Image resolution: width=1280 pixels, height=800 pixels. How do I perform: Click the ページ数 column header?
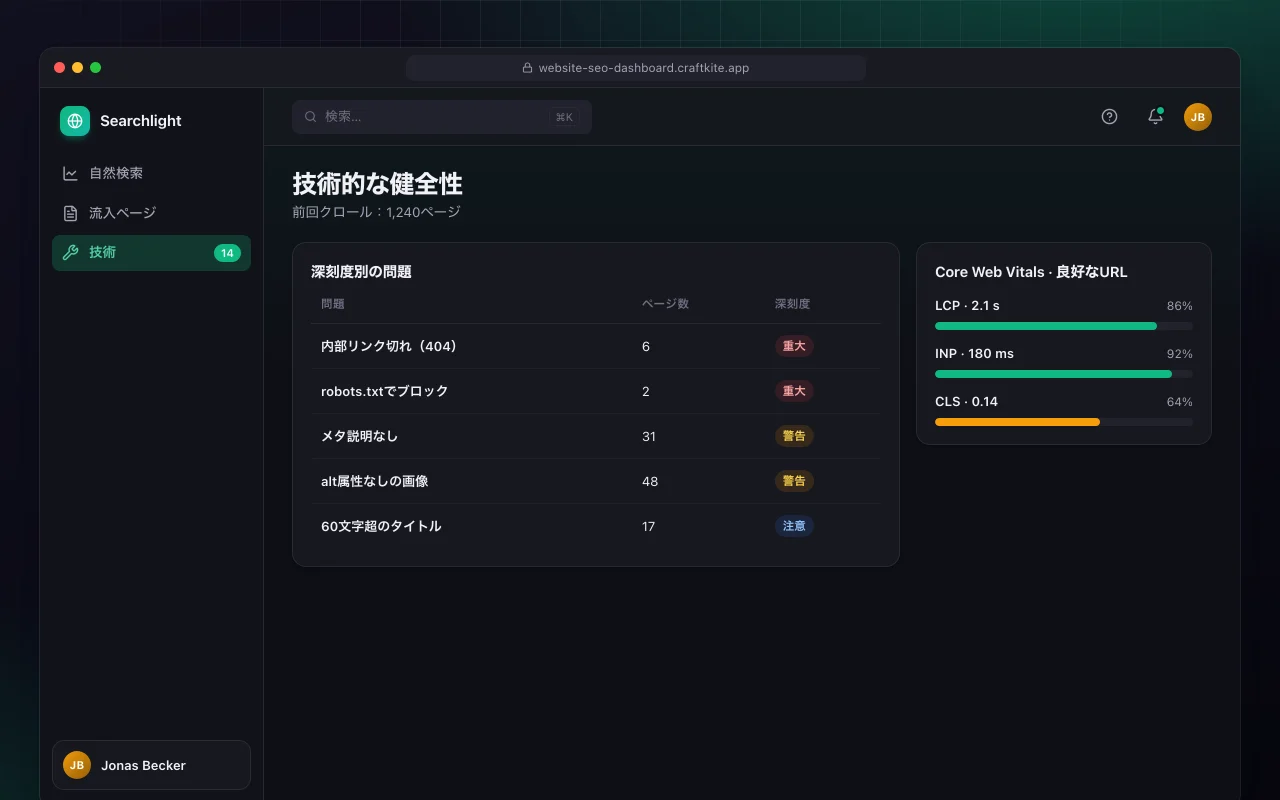pyautogui.click(x=665, y=304)
